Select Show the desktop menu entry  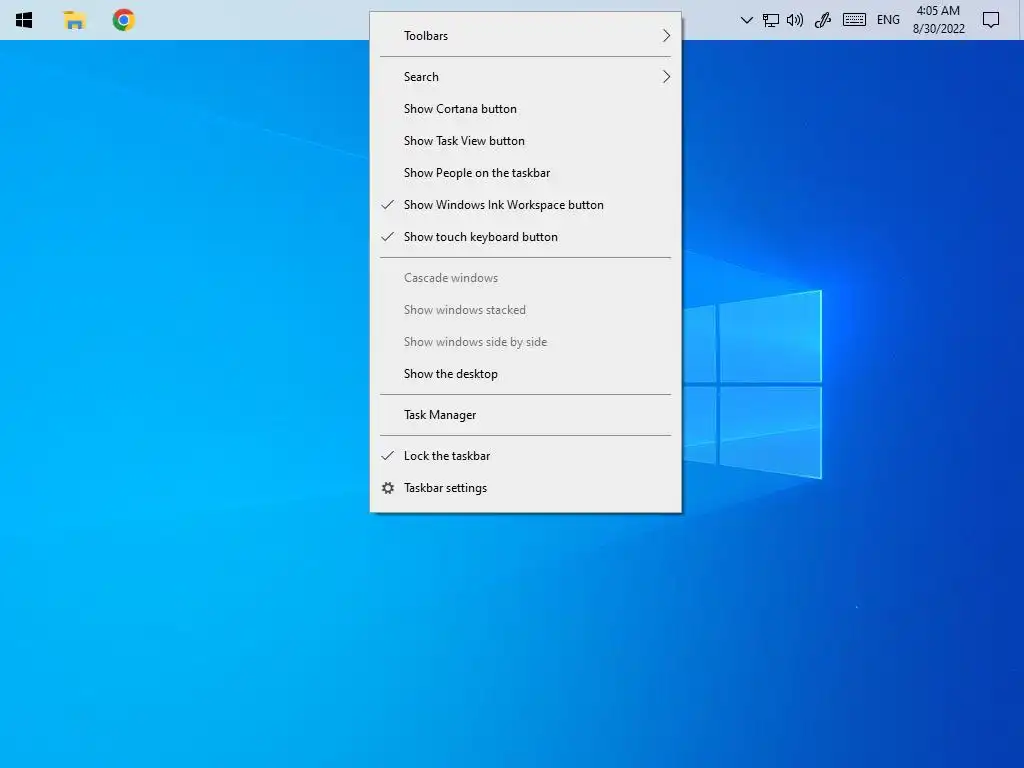[x=526, y=374]
